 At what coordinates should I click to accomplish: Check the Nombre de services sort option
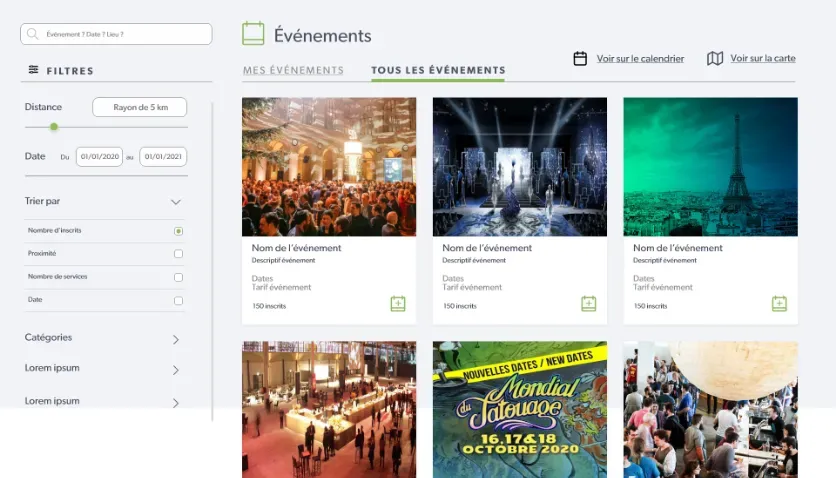pos(178,277)
